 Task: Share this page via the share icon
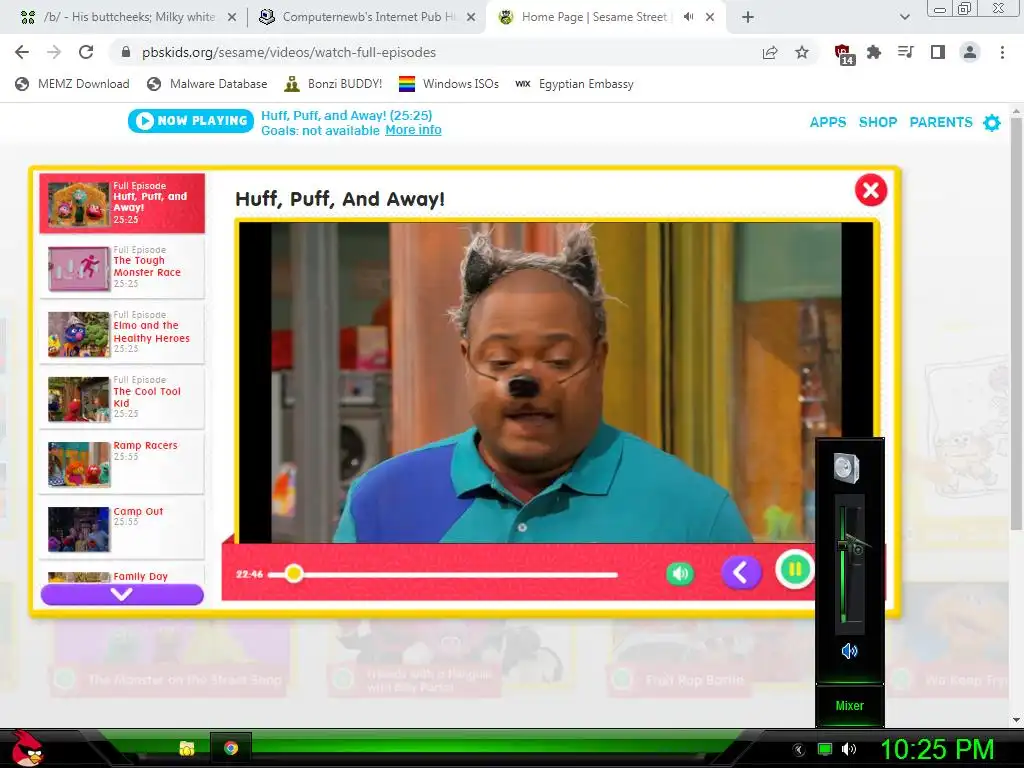(770, 52)
